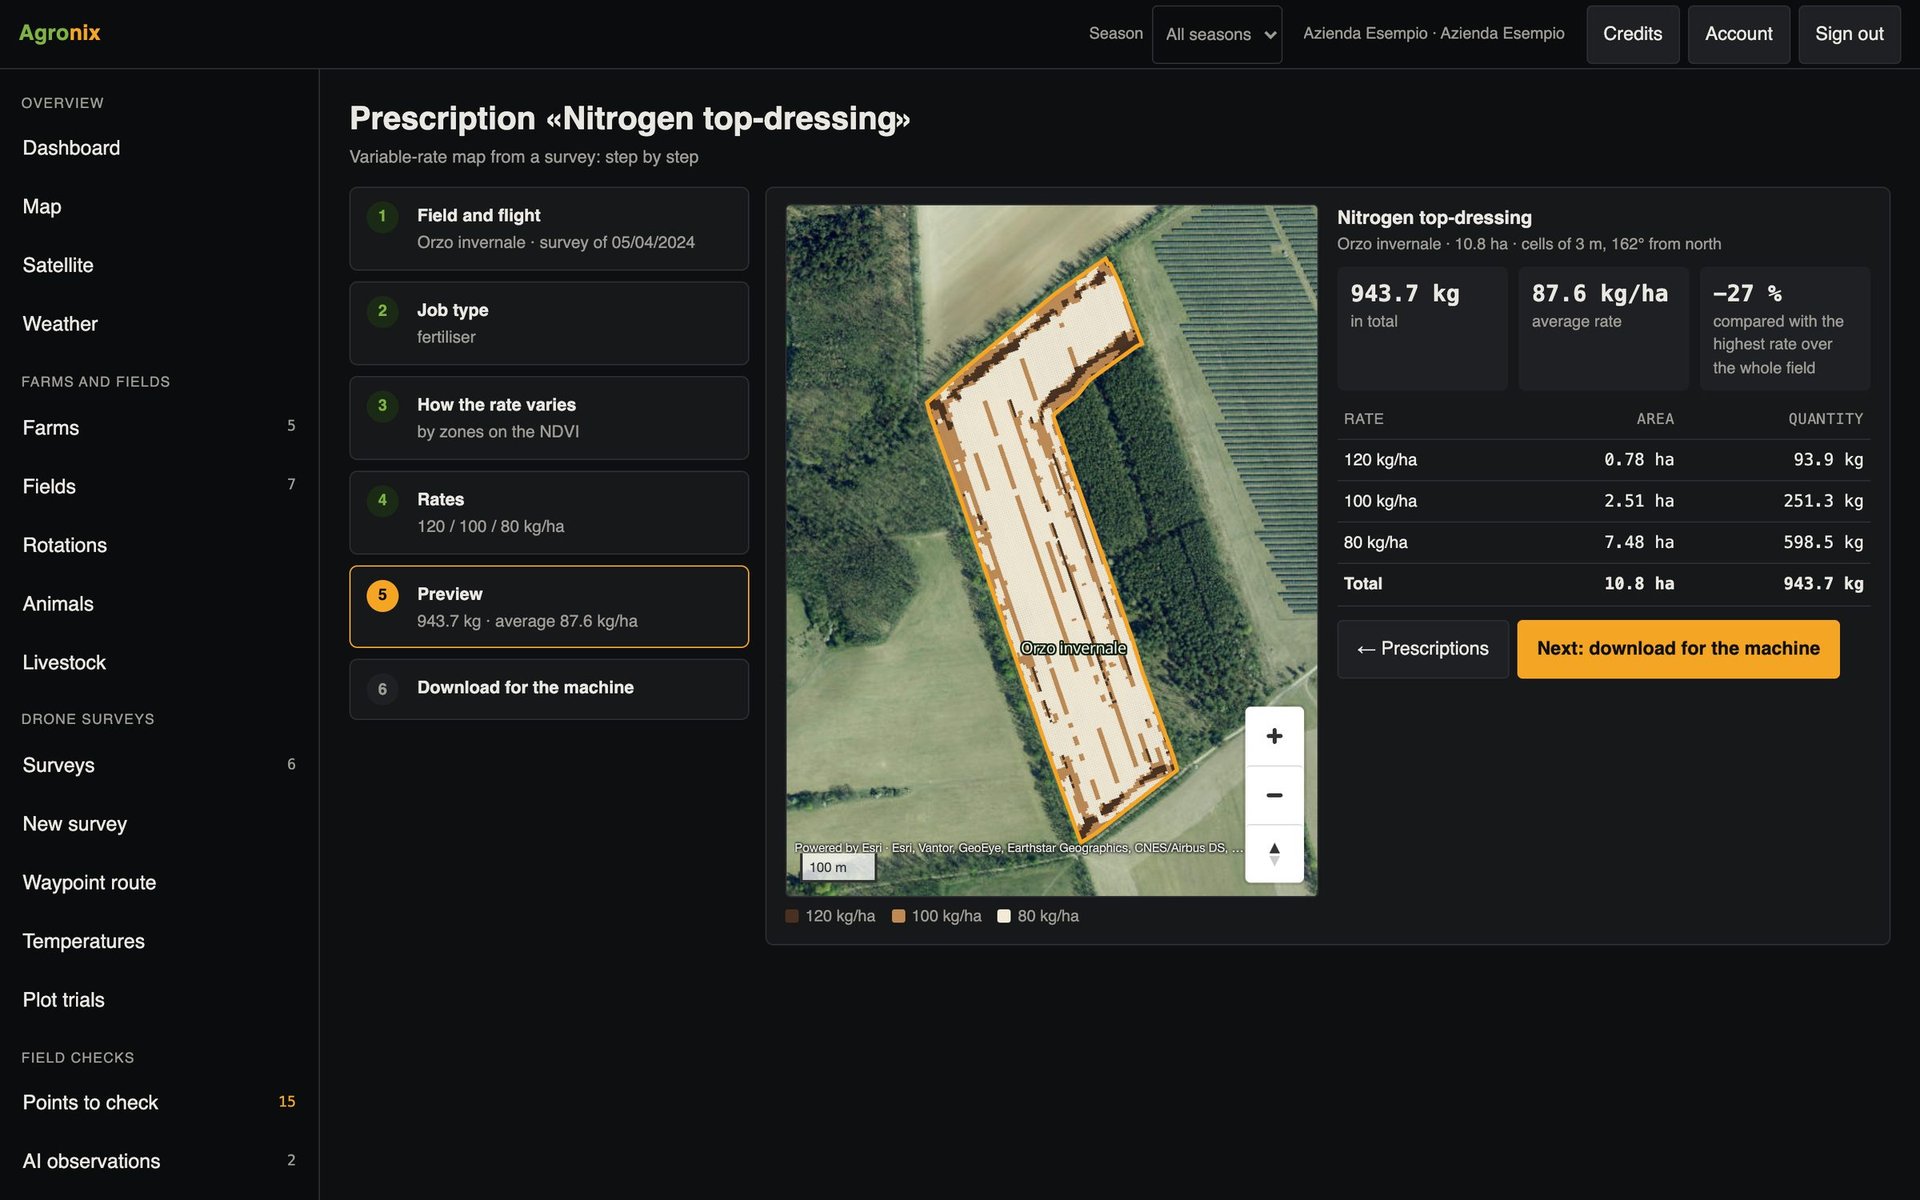Viewport: 1920px width, 1200px height.
Task: Open Satellite section
Action: click(x=159, y=266)
